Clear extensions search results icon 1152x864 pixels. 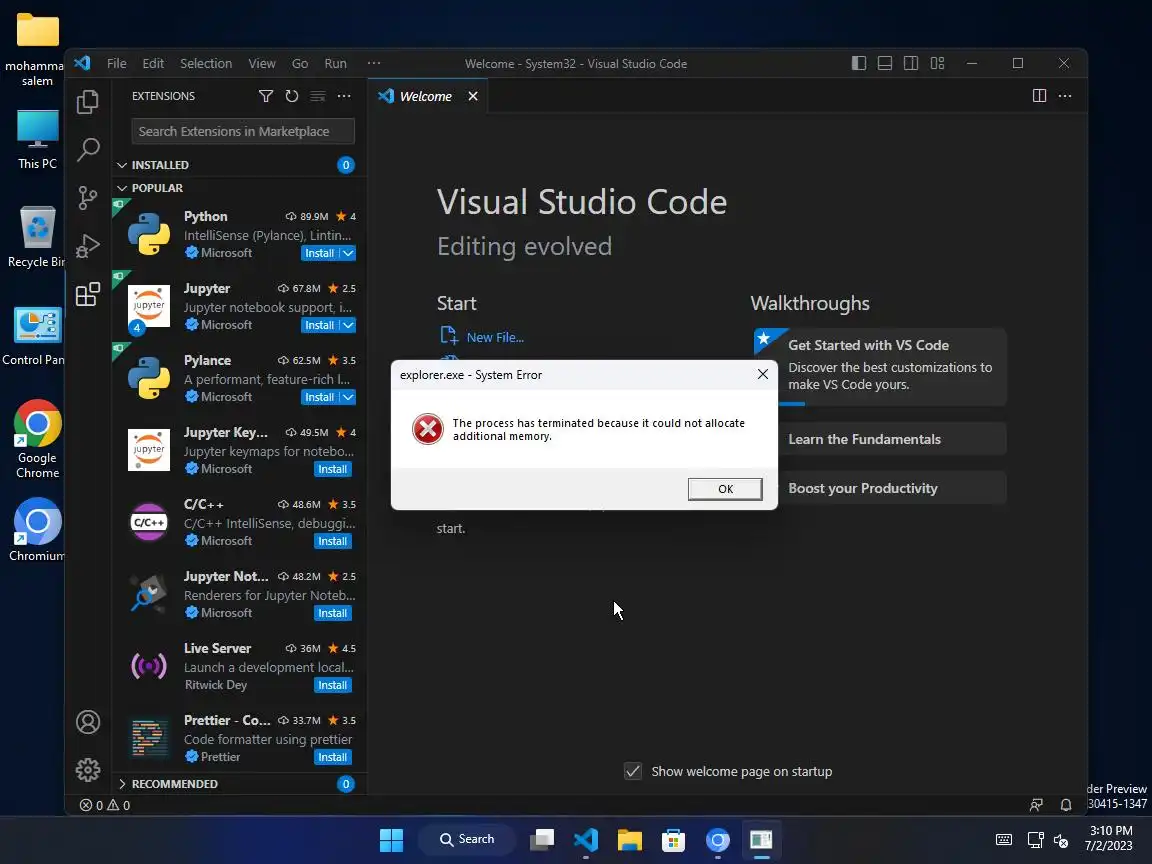(x=317, y=96)
